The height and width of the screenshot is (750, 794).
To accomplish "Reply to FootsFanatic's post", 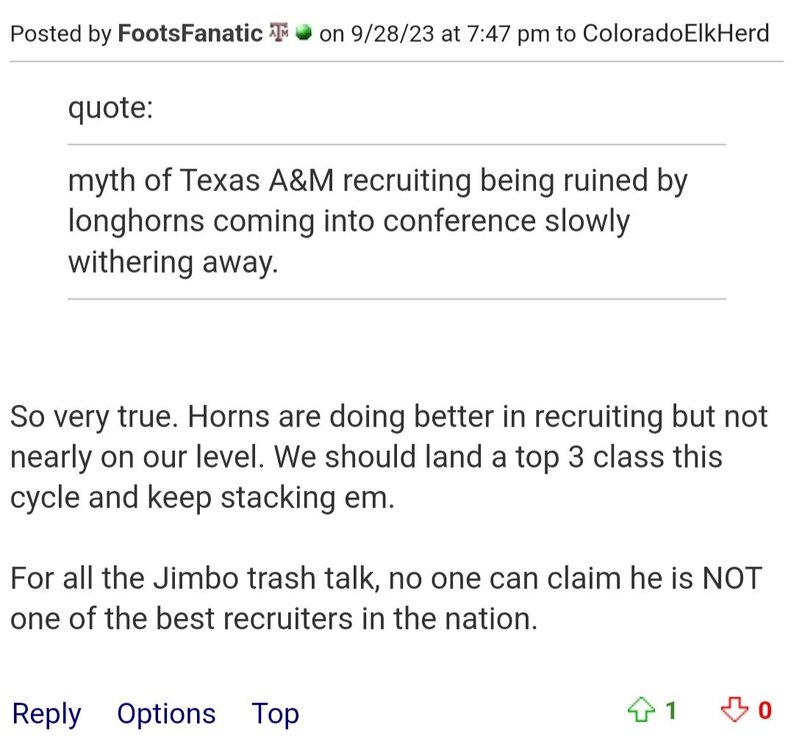I will pos(46,714).
